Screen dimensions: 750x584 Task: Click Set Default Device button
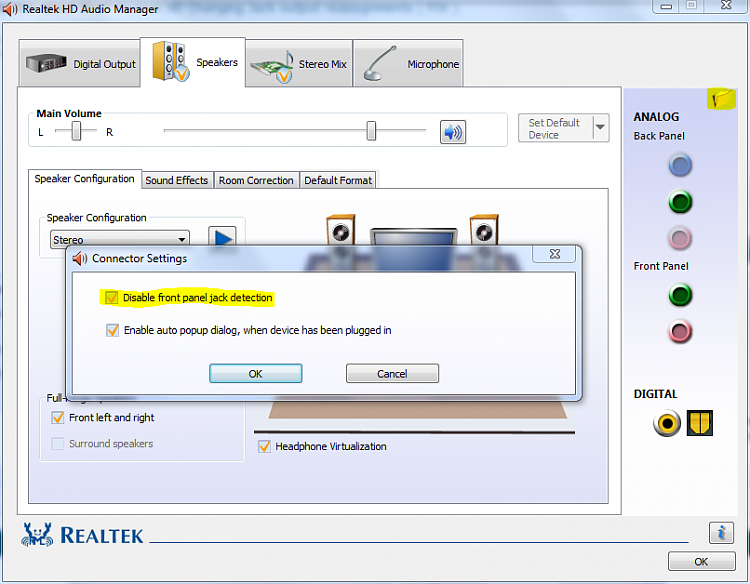click(x=555, y=128)
